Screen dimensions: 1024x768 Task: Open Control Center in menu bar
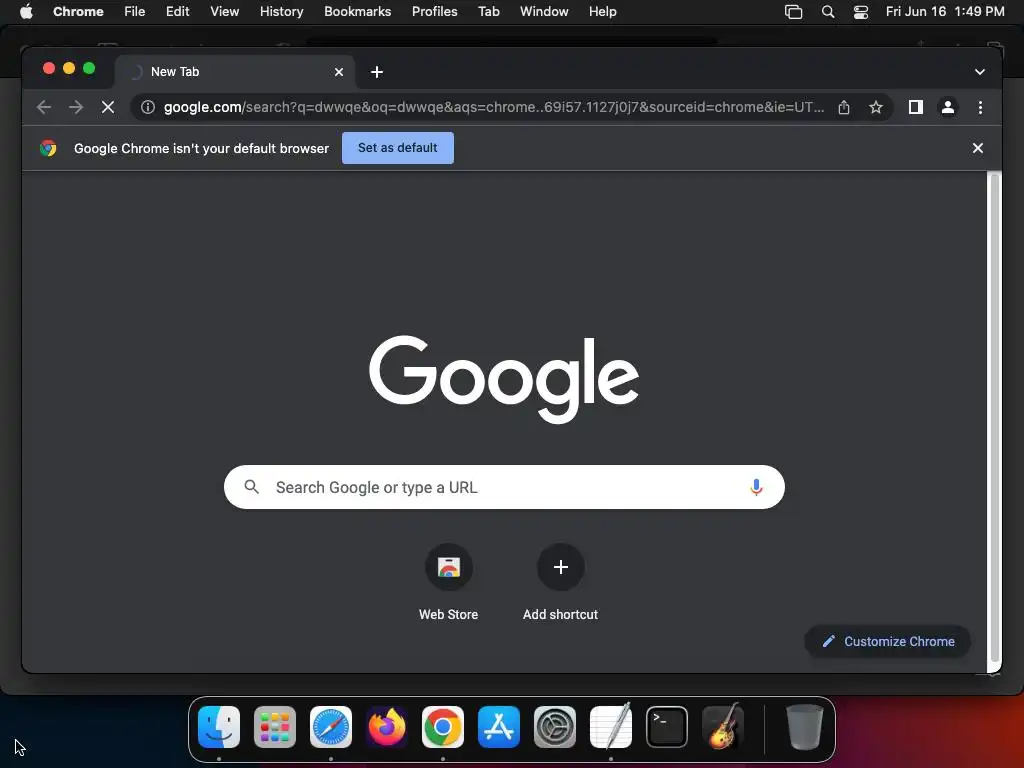click(x=861, y=12)
